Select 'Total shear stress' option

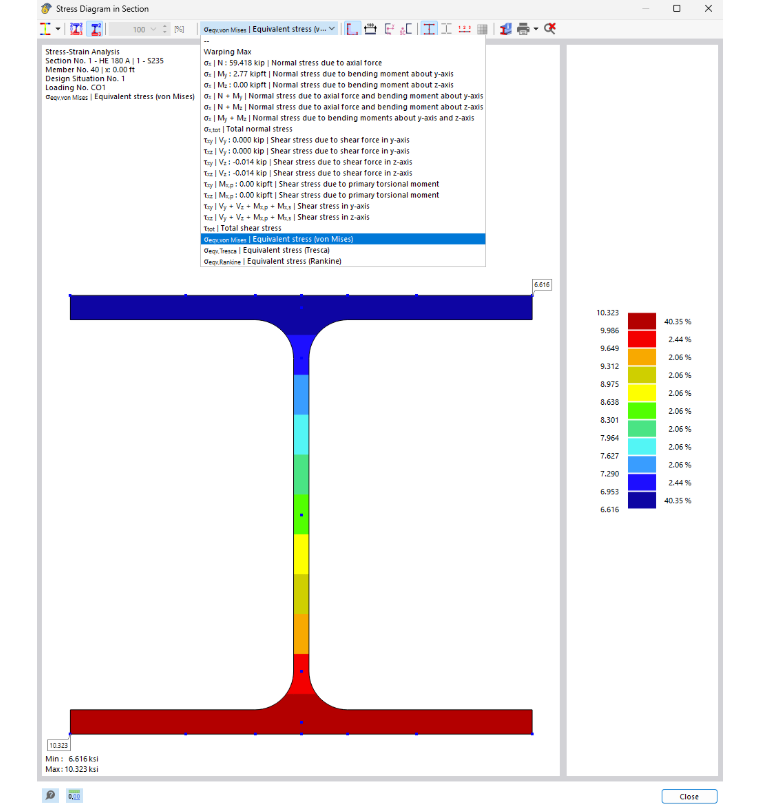tap(343, 228)
